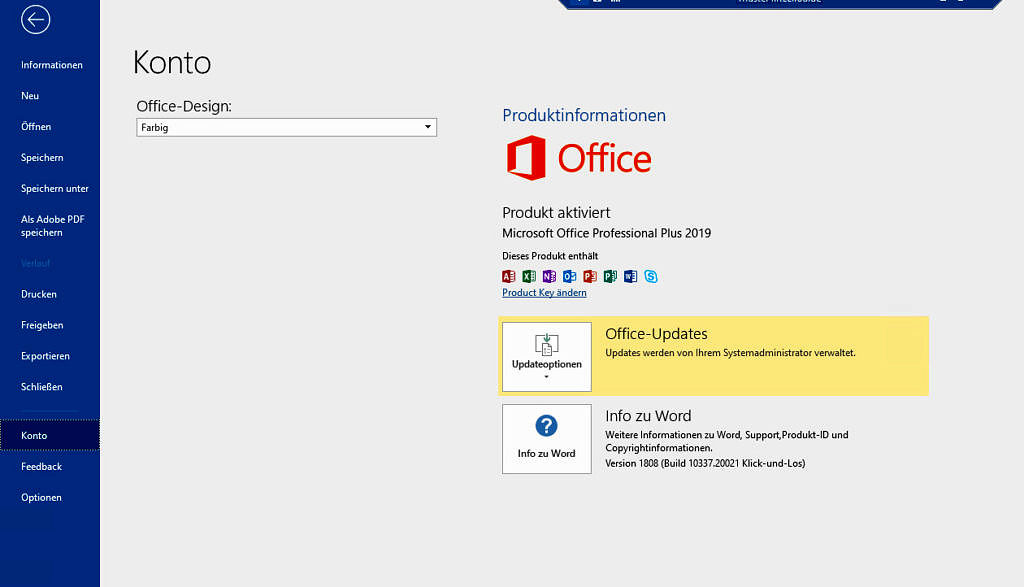Click the Outlook icon in product list
This screenshot has width=1024, height=587.
[x=569, y=276]
